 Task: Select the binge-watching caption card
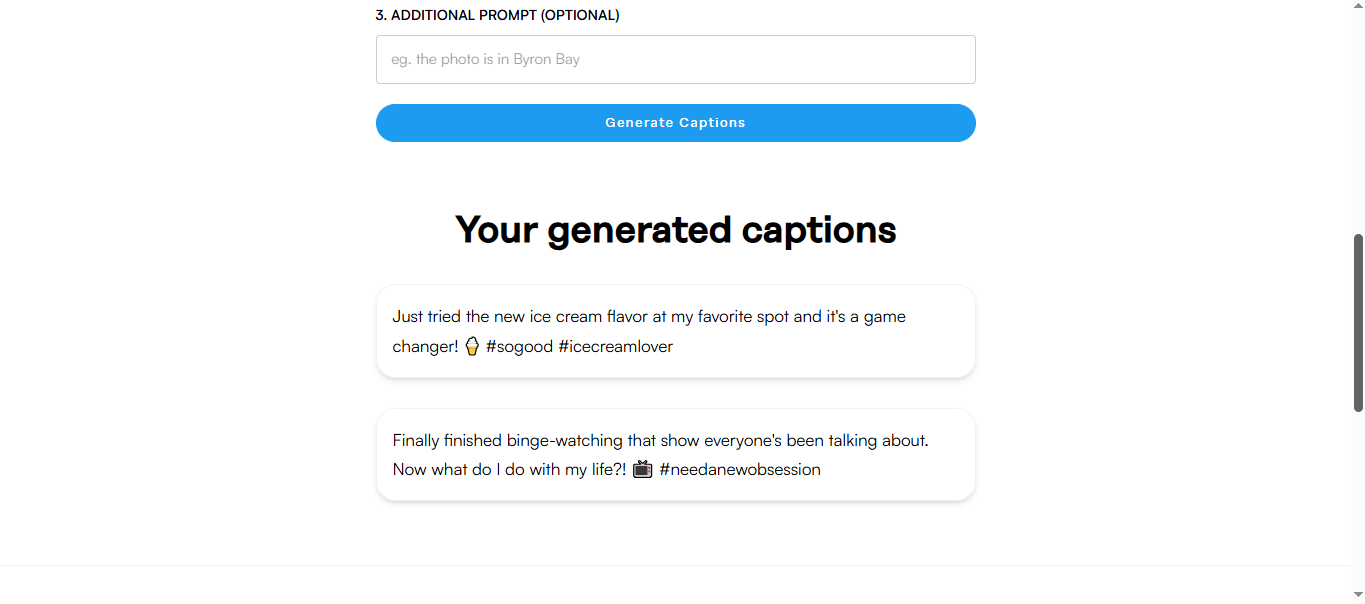click(675, 454)
